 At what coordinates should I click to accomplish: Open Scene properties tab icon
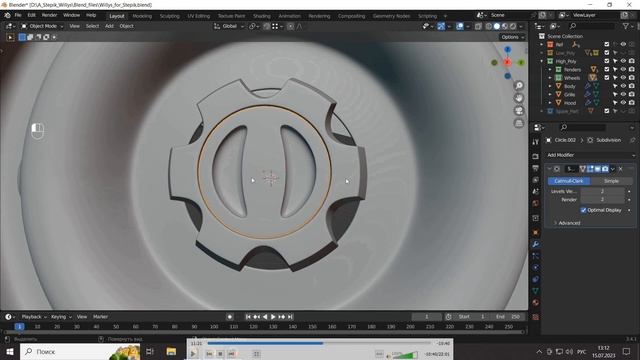click(536, 191)
